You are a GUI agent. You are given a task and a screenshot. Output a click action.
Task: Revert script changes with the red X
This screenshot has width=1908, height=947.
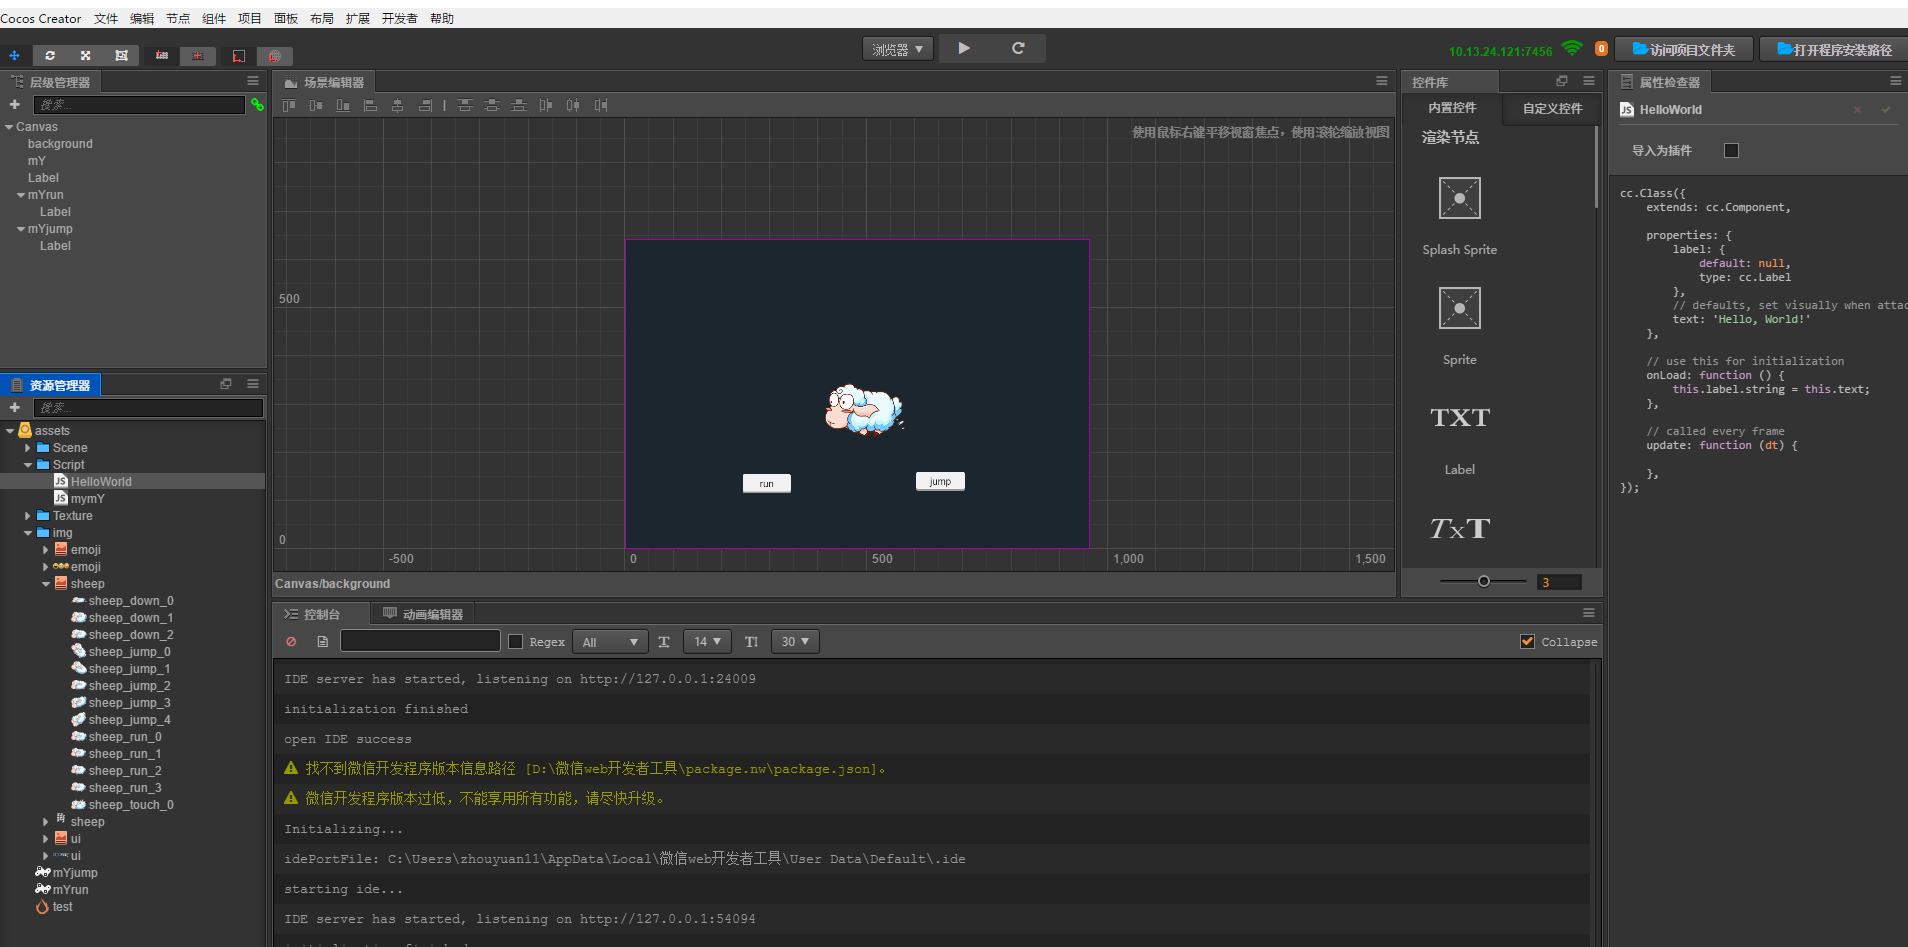tap(1857, 110)
